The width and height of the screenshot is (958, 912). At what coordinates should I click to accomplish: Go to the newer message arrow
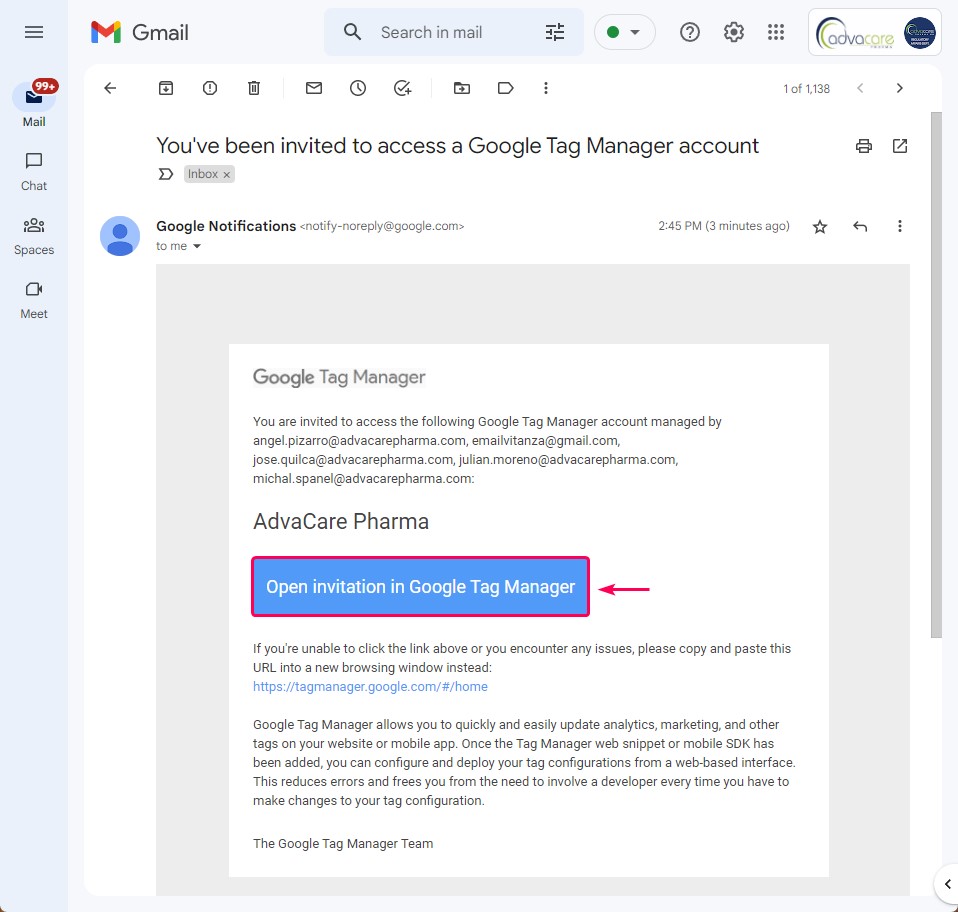[x=860, y=89]
